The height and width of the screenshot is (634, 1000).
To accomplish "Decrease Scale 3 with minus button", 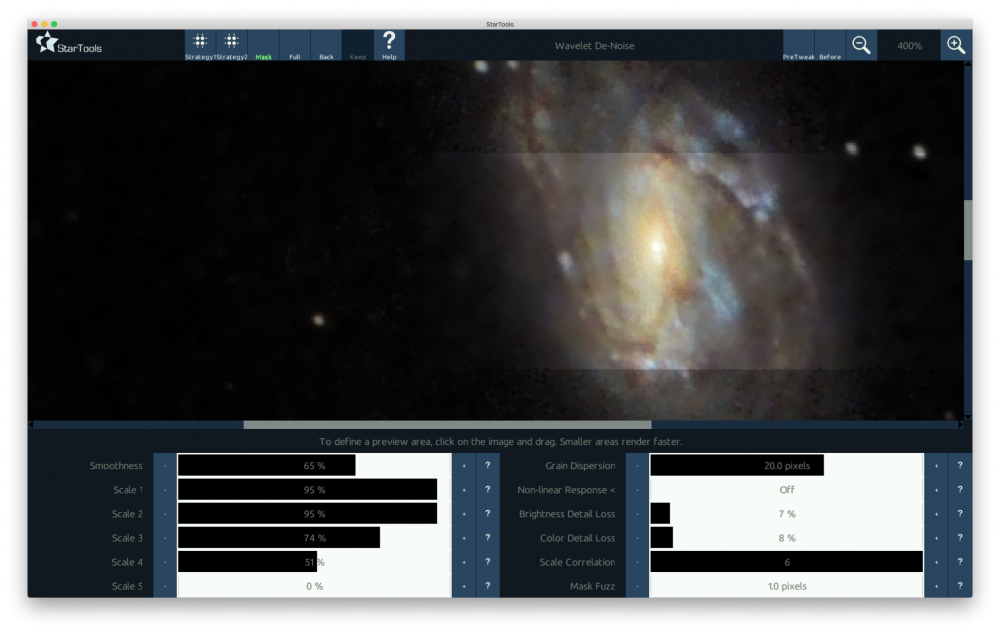I will [x=165, y=538].
